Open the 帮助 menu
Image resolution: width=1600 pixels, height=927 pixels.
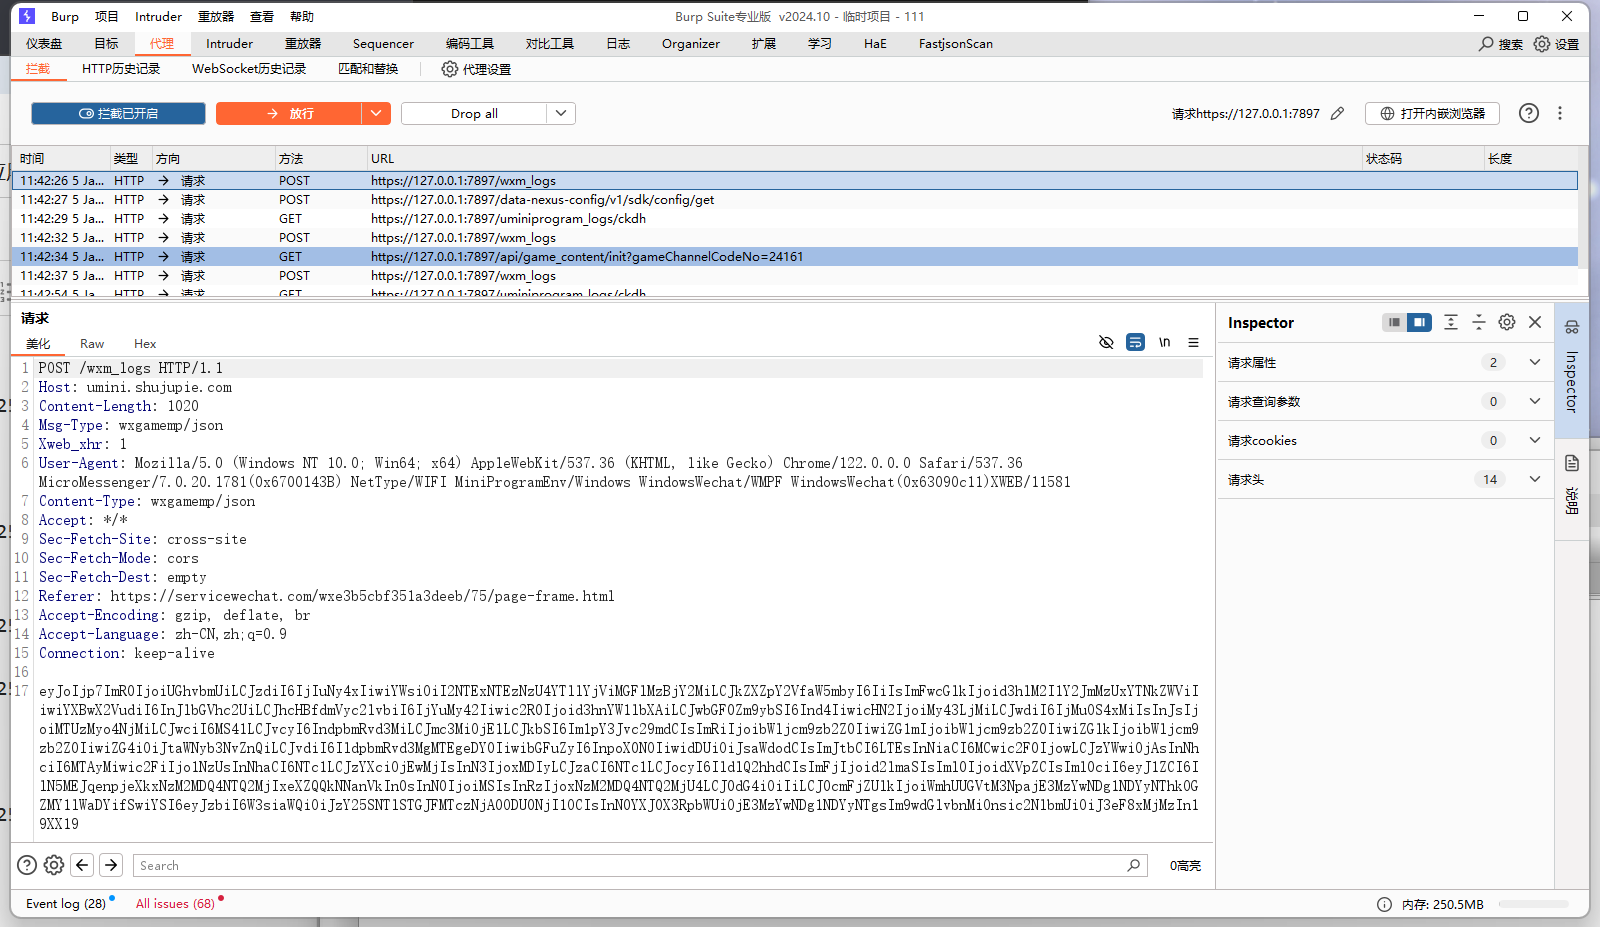pos(302,16)
